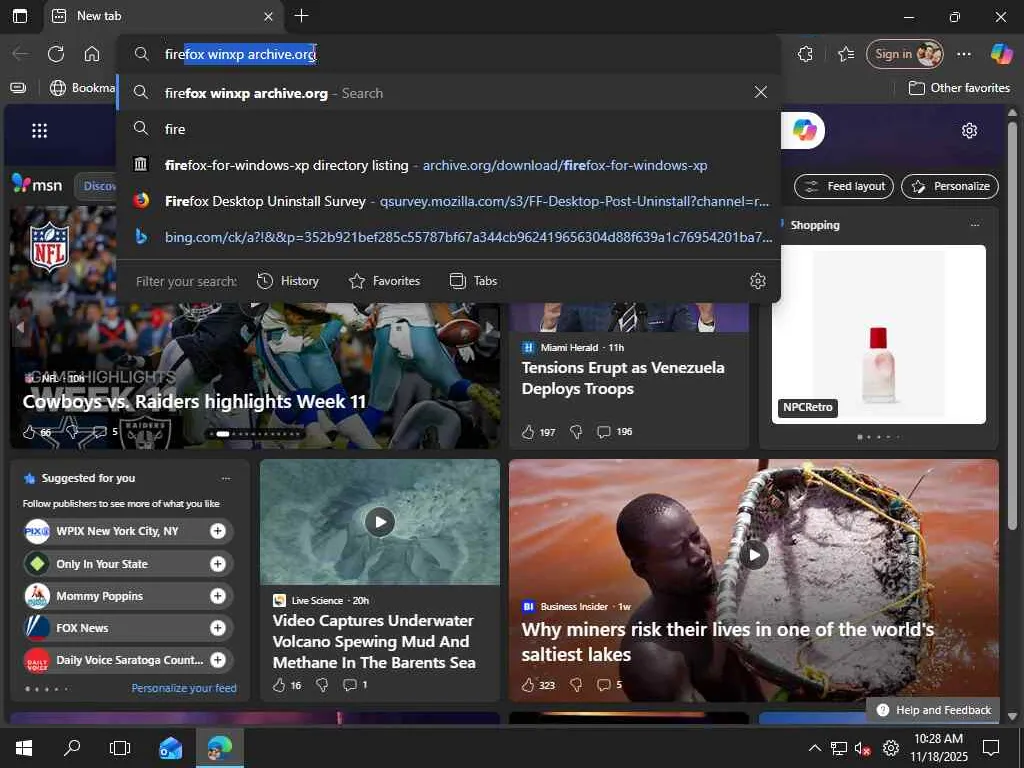Click the Personalize button

tap(950, 186)
